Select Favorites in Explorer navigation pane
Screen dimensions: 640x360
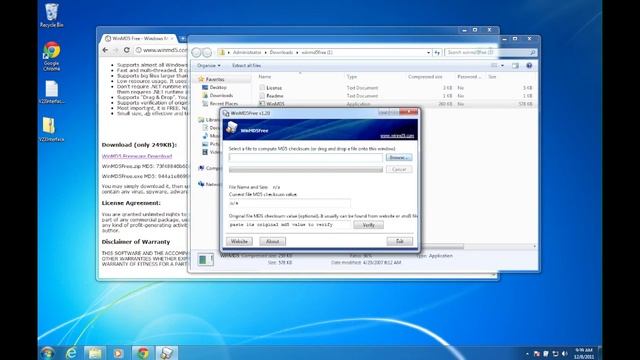215,80
